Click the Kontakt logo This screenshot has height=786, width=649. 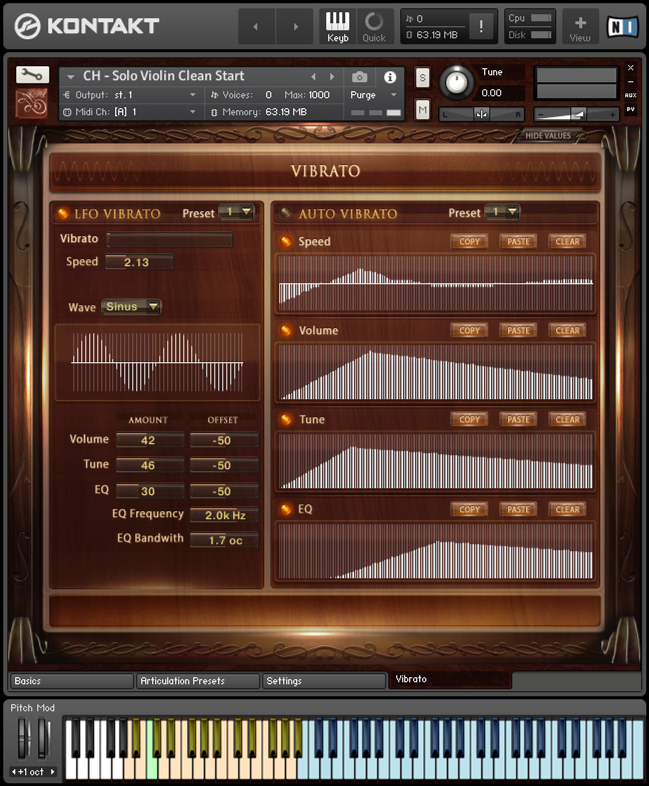[86, 26]
